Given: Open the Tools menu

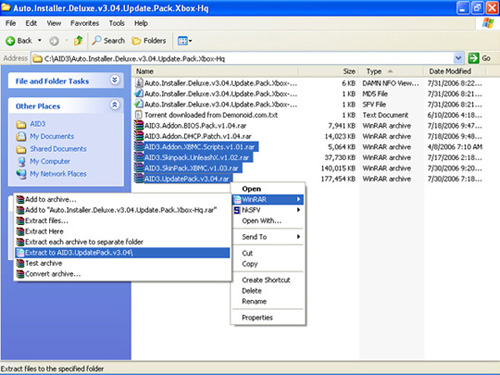Looking at the screenshot, I should coord(117,23).
